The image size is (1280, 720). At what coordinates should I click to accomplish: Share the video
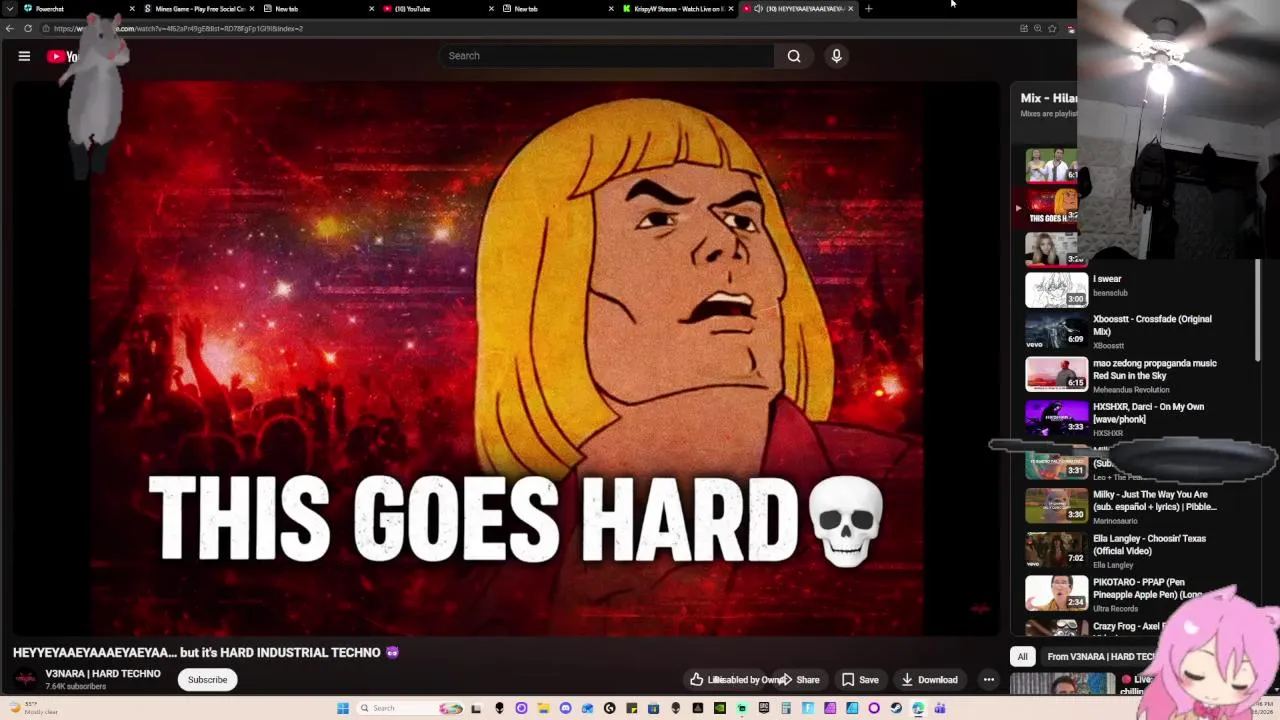tap(799, 680)
